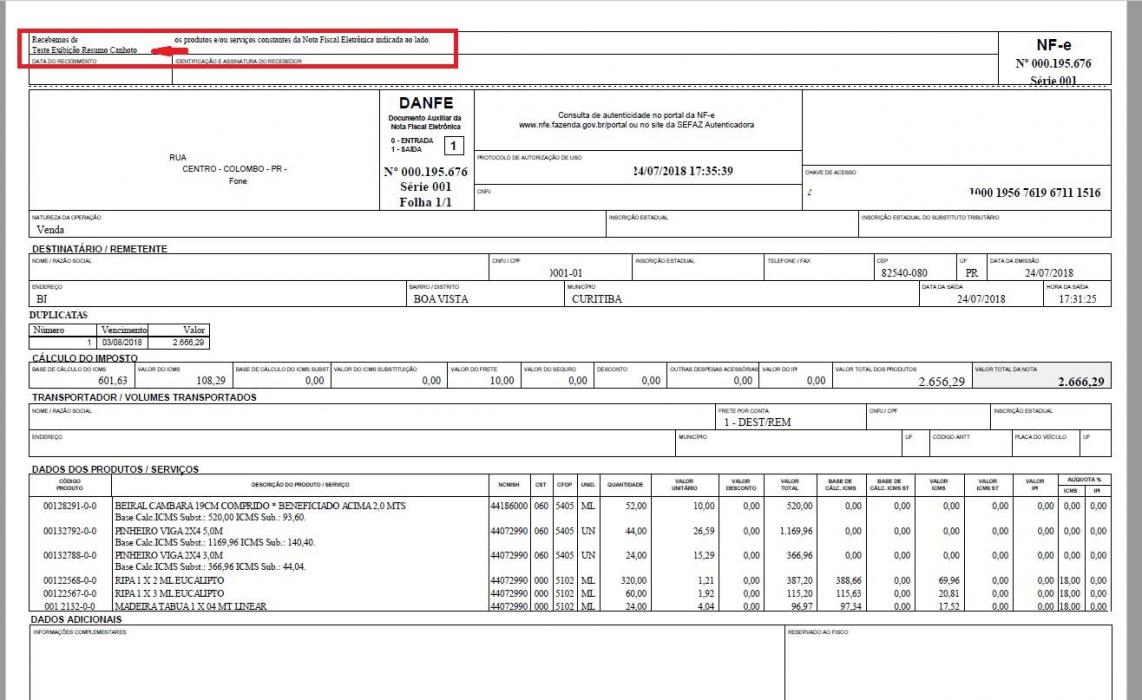
Task: Select the unit price 26,59
Action: coord(704,531)
